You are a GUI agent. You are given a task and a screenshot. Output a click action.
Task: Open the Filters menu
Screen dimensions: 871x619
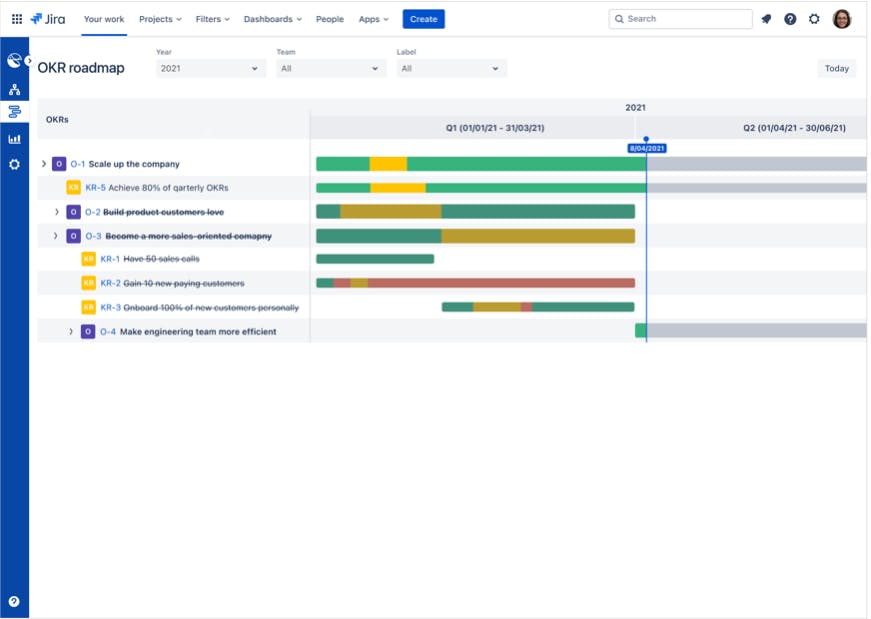212,19
